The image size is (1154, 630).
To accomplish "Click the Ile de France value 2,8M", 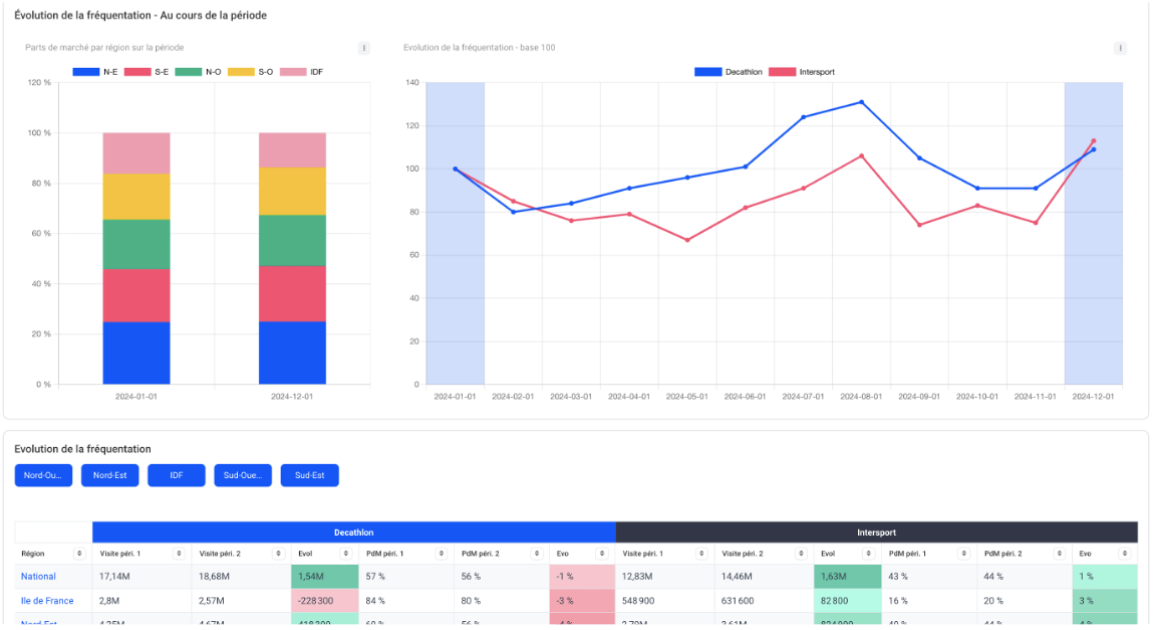I will 142,601.
